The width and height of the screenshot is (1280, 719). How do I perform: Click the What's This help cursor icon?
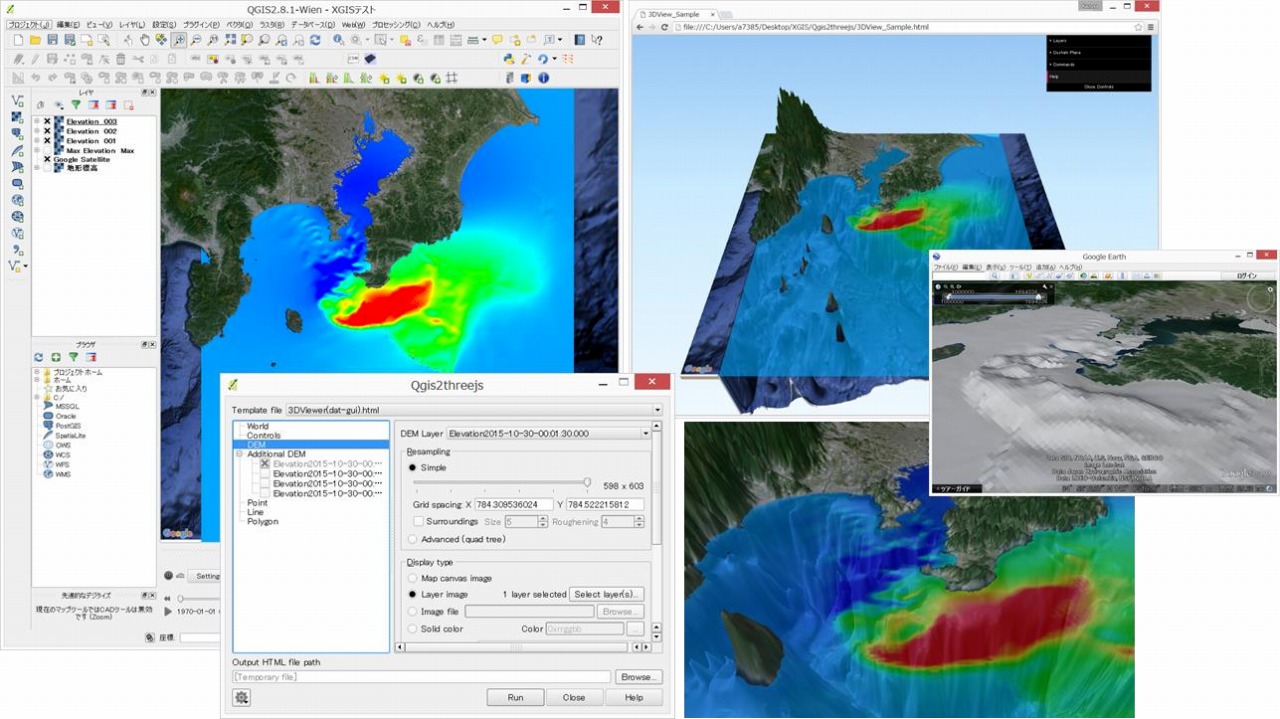point(597,40)
